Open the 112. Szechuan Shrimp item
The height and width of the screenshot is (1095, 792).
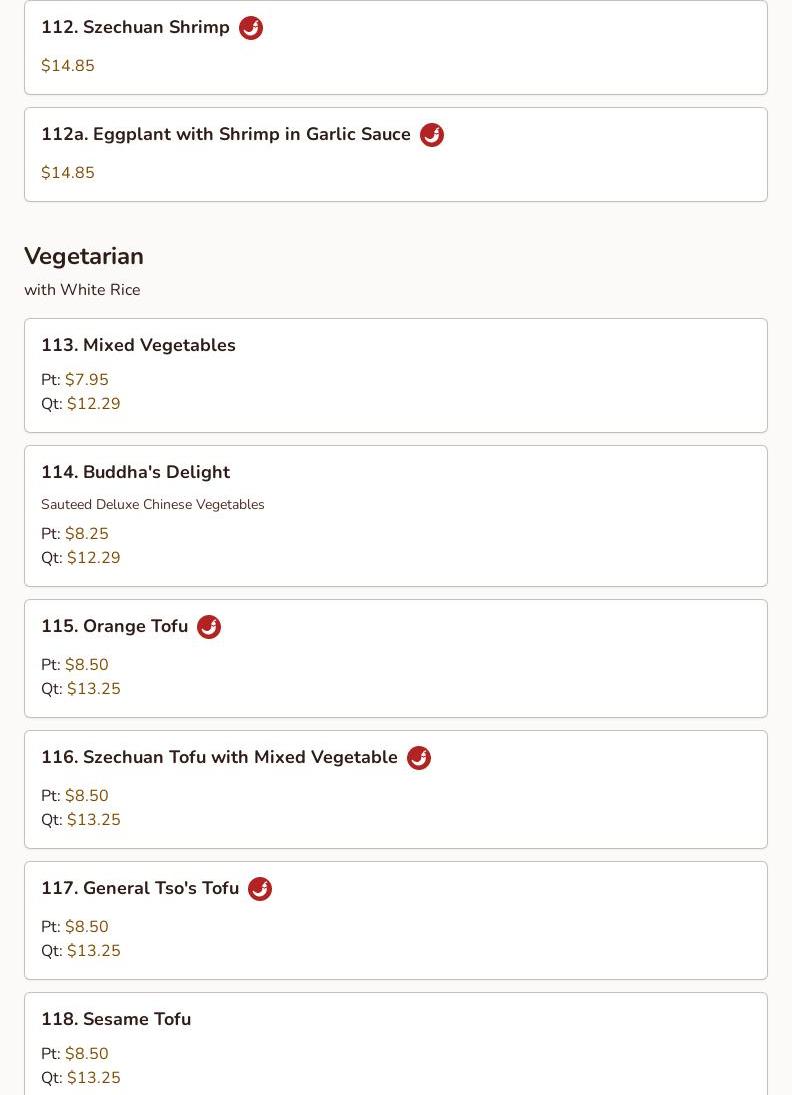135,28
